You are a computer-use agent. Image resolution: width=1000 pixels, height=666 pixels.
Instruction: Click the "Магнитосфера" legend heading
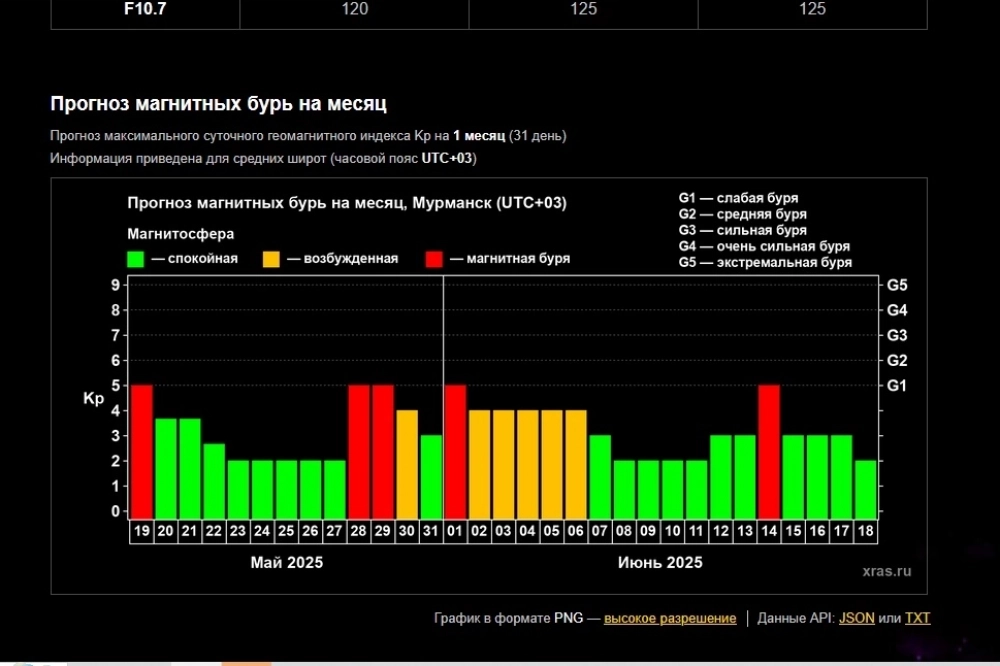pos(180,234)
